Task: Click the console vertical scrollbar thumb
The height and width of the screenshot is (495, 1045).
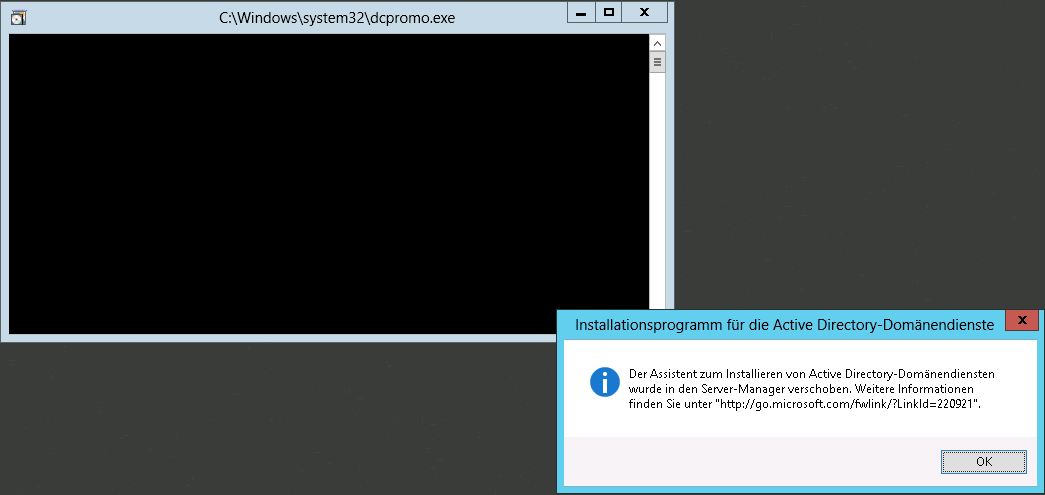Action: point(657,62)
